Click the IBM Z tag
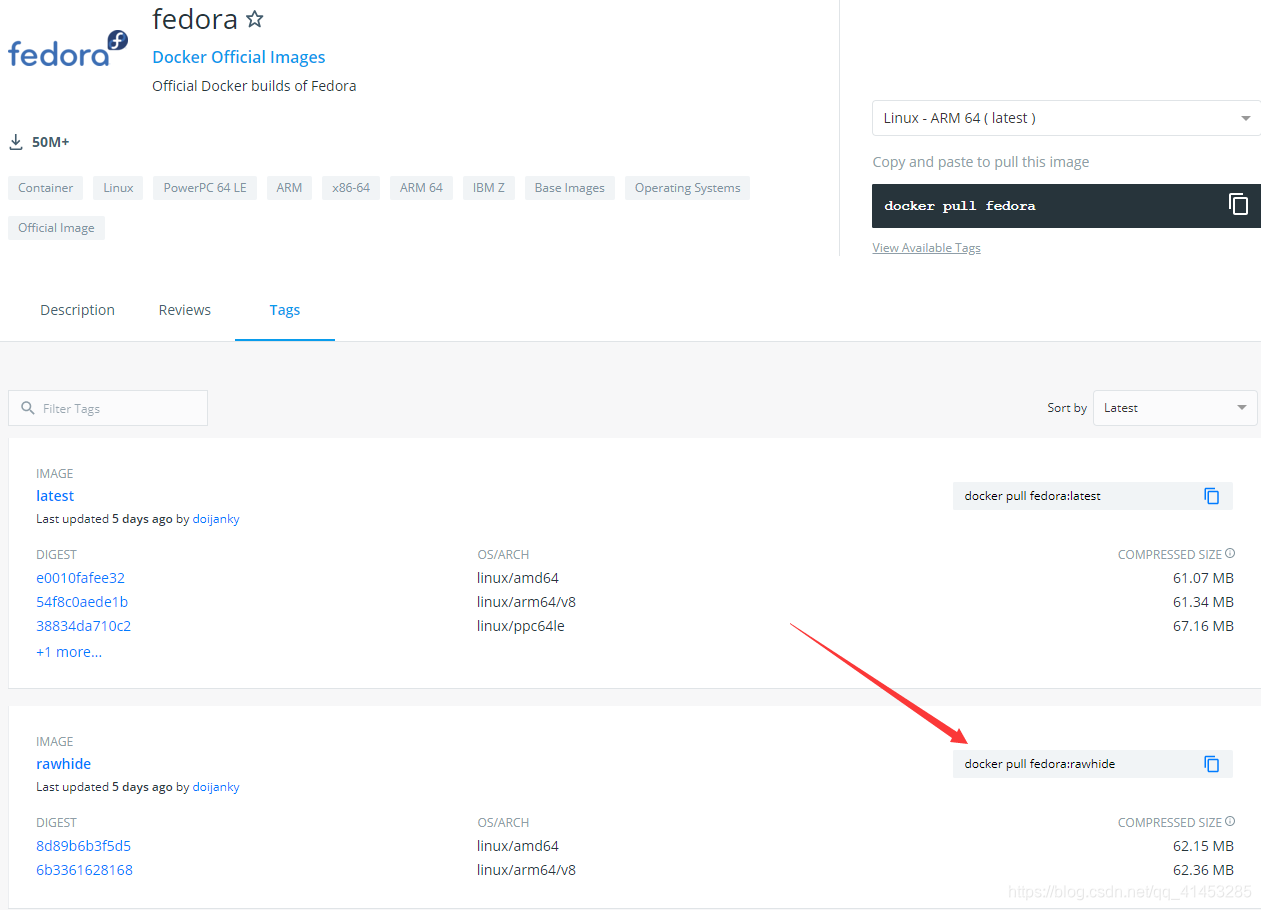 [489, 188]
